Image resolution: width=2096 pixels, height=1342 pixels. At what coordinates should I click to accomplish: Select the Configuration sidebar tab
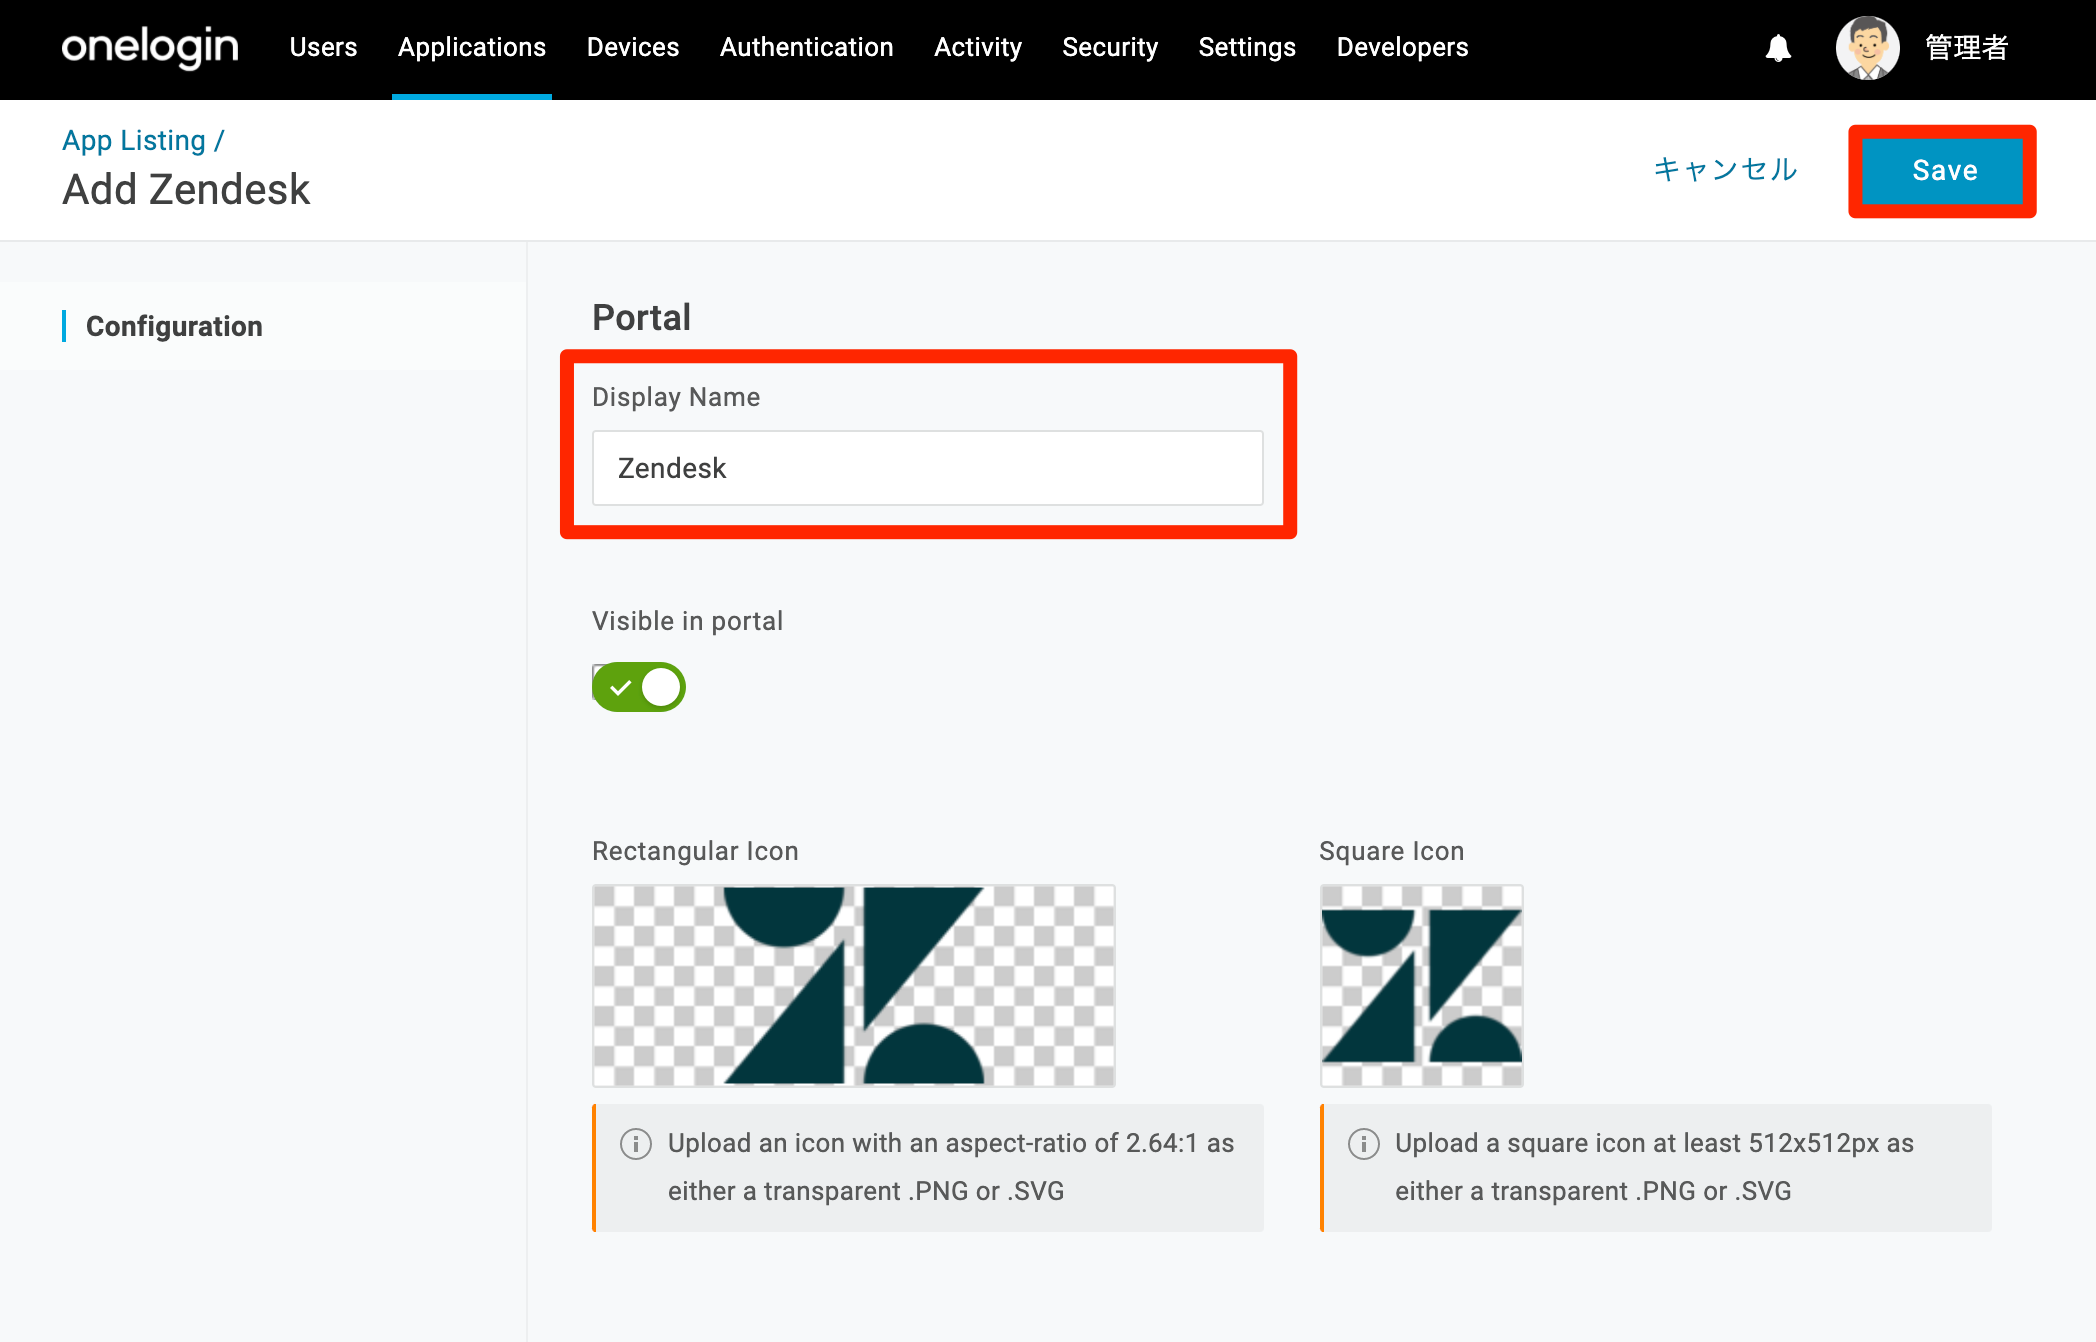(174, 326)
